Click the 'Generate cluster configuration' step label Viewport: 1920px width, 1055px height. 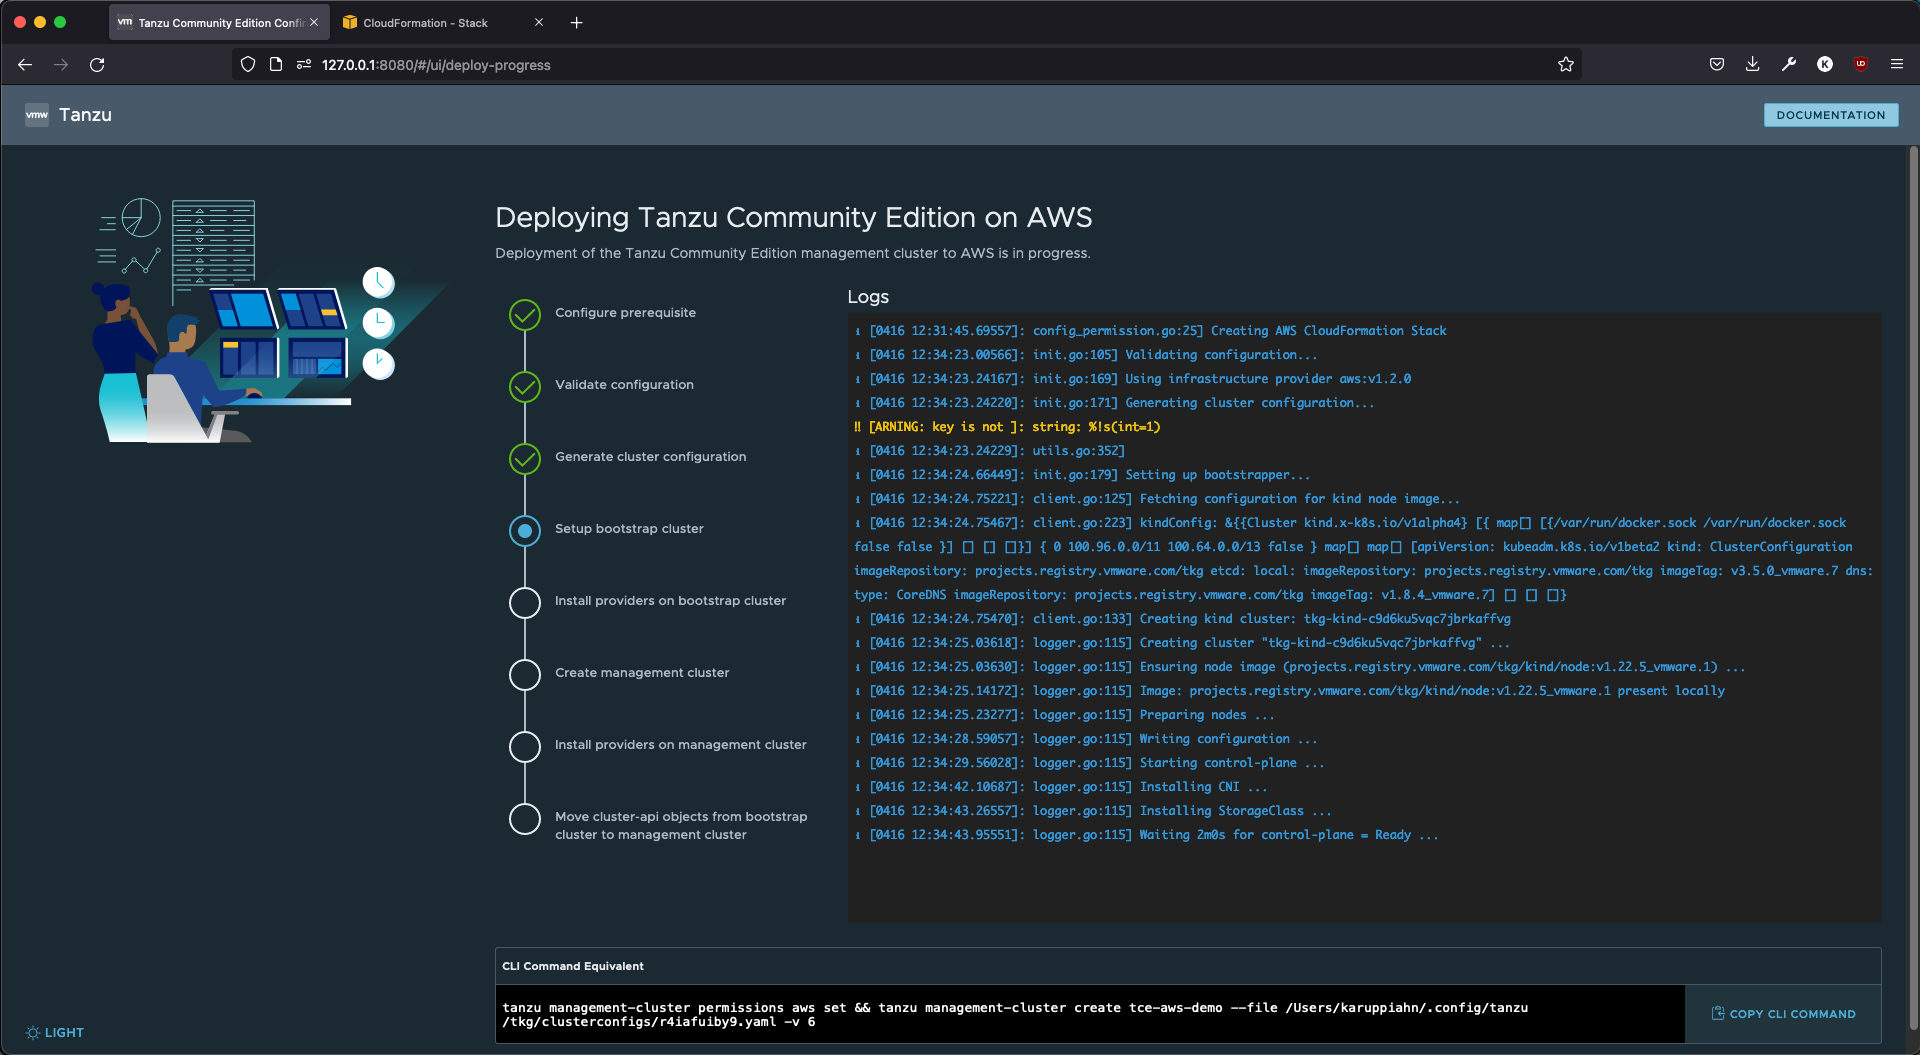coord(650,457)
